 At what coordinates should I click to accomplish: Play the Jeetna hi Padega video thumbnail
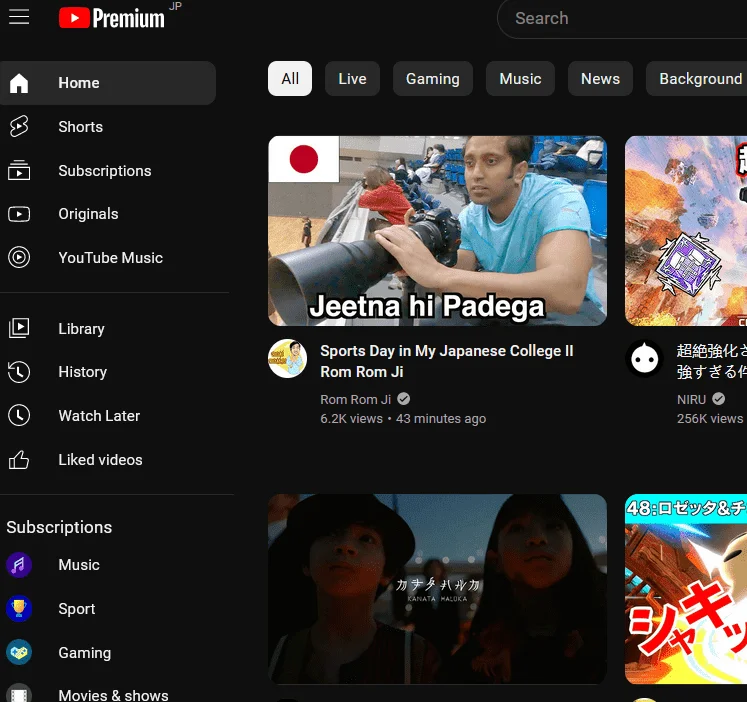tap(437, 231)
